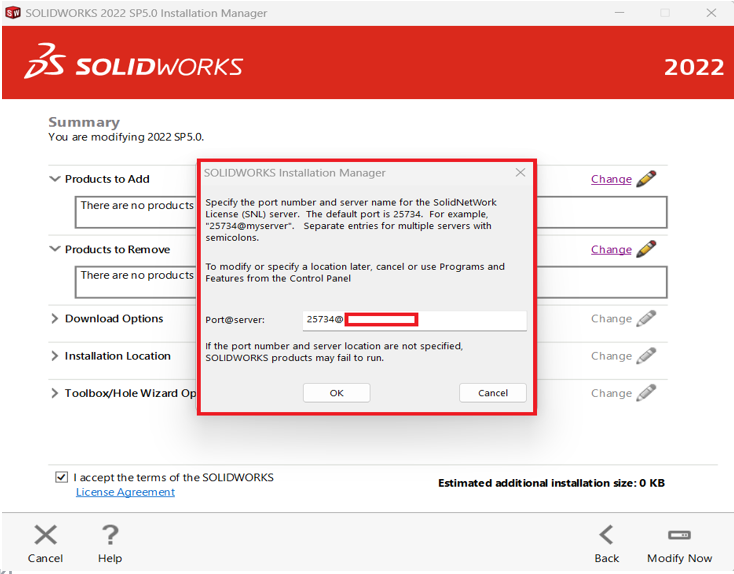
Task: Click pencil icon beside Products to Add
Action: tap(646, 179)
